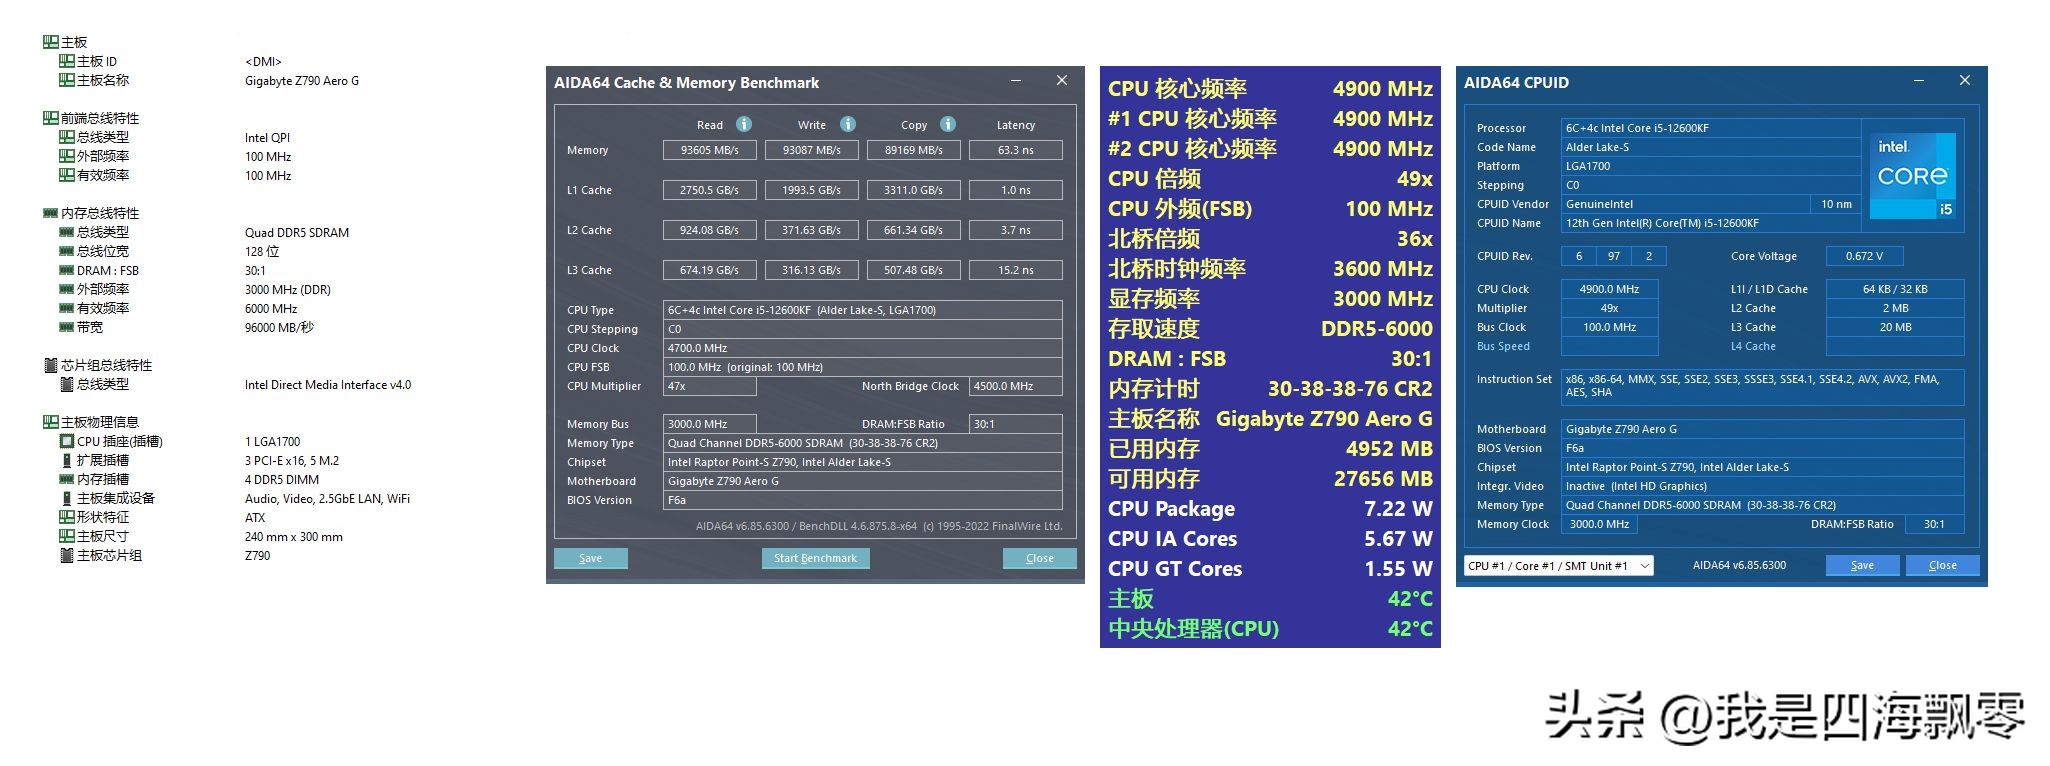
Task: Click 96000 MB/秒 bandwidth value
Action: [279, 327]
